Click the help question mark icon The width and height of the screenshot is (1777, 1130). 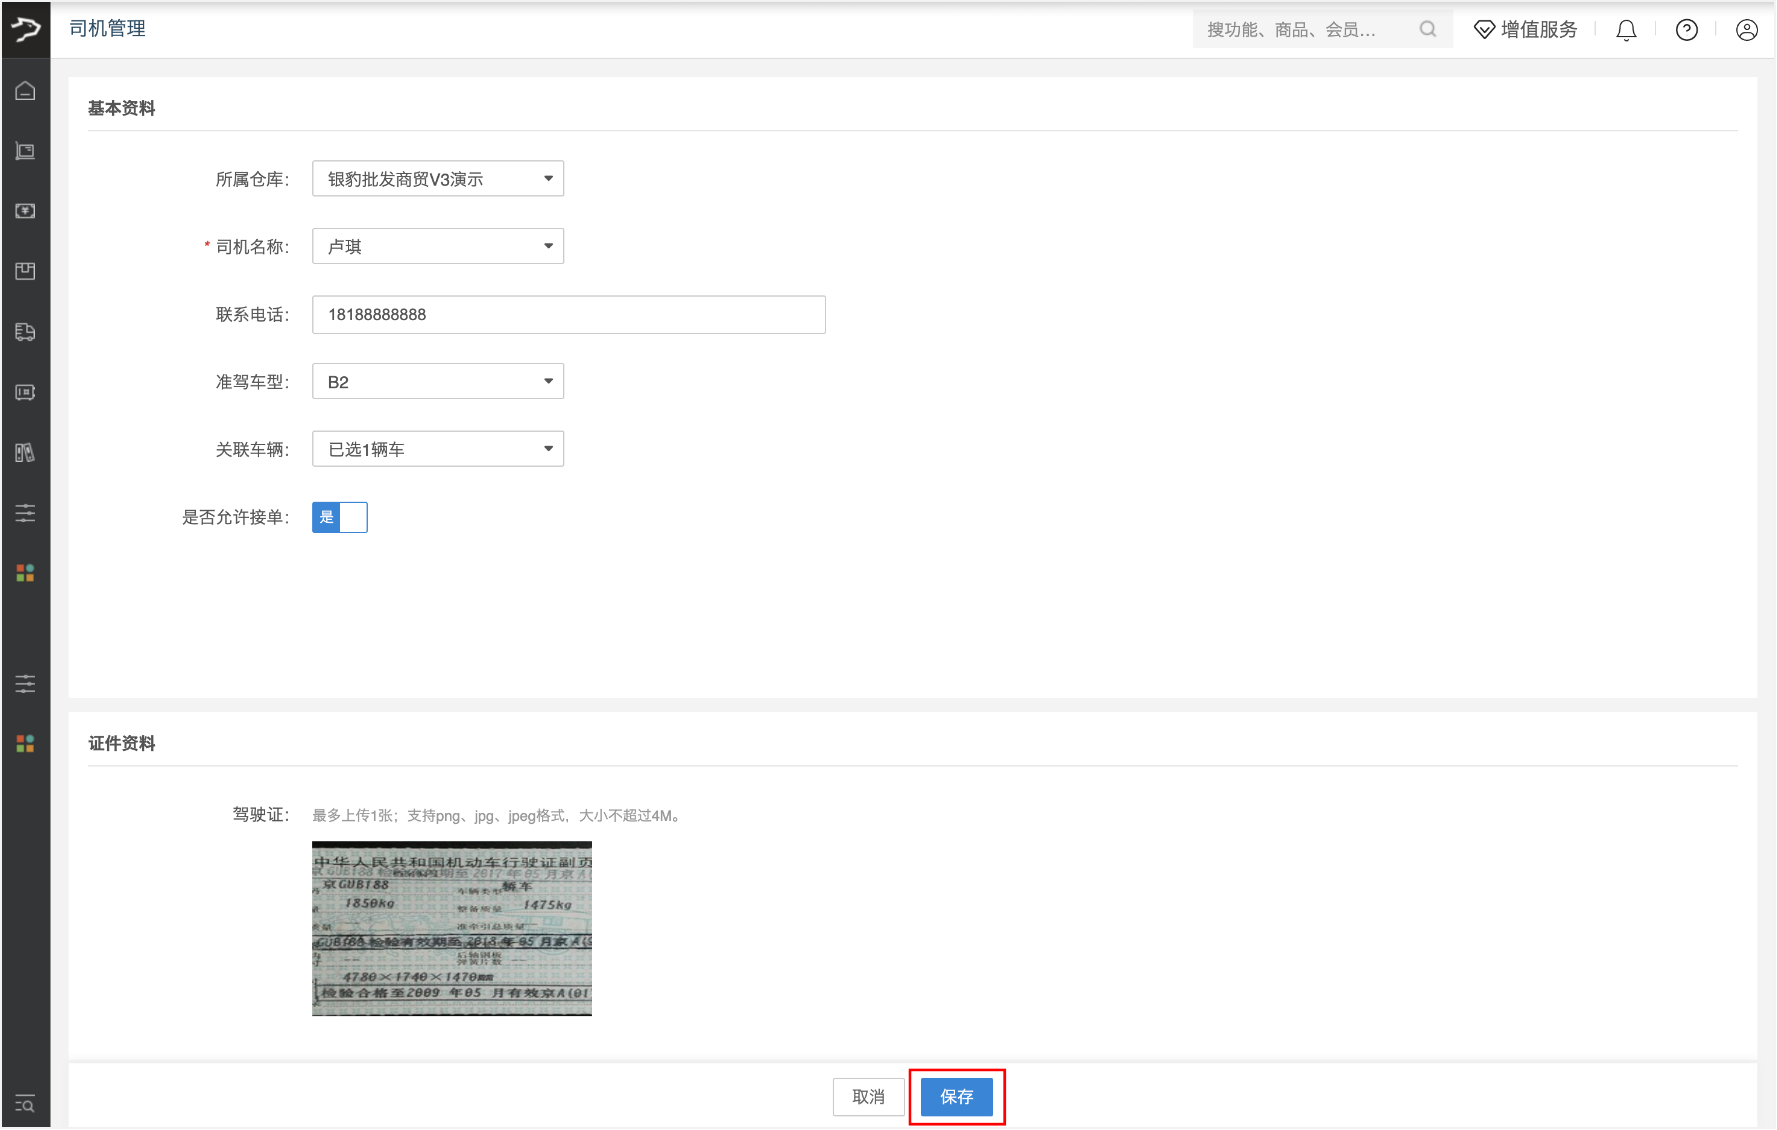[x=1686, y=30]
